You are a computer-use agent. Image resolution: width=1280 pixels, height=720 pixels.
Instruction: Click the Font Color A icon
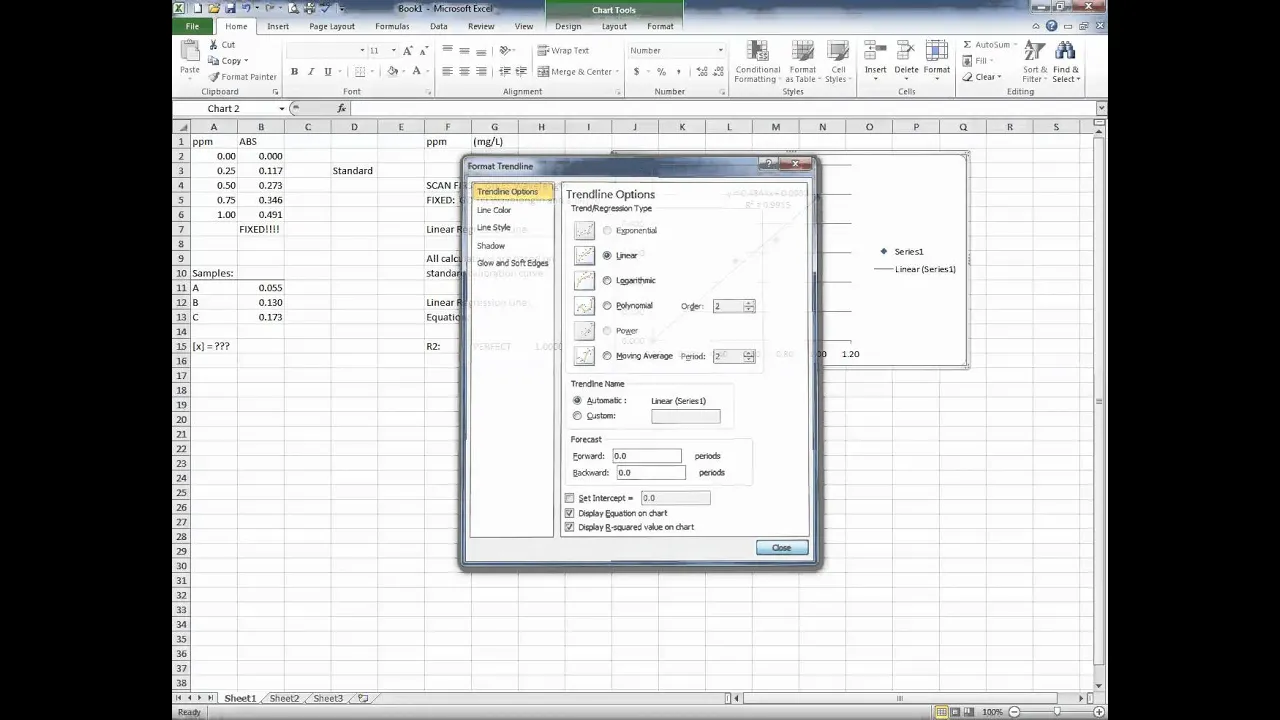pyautogui.click(x=417, y=72)
